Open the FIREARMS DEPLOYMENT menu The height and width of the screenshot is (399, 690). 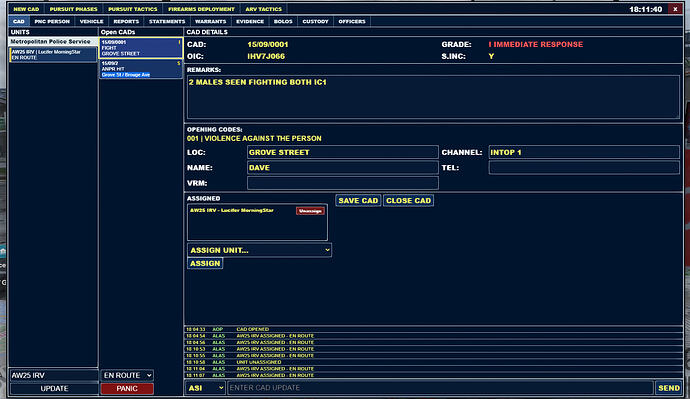point(201,9)
